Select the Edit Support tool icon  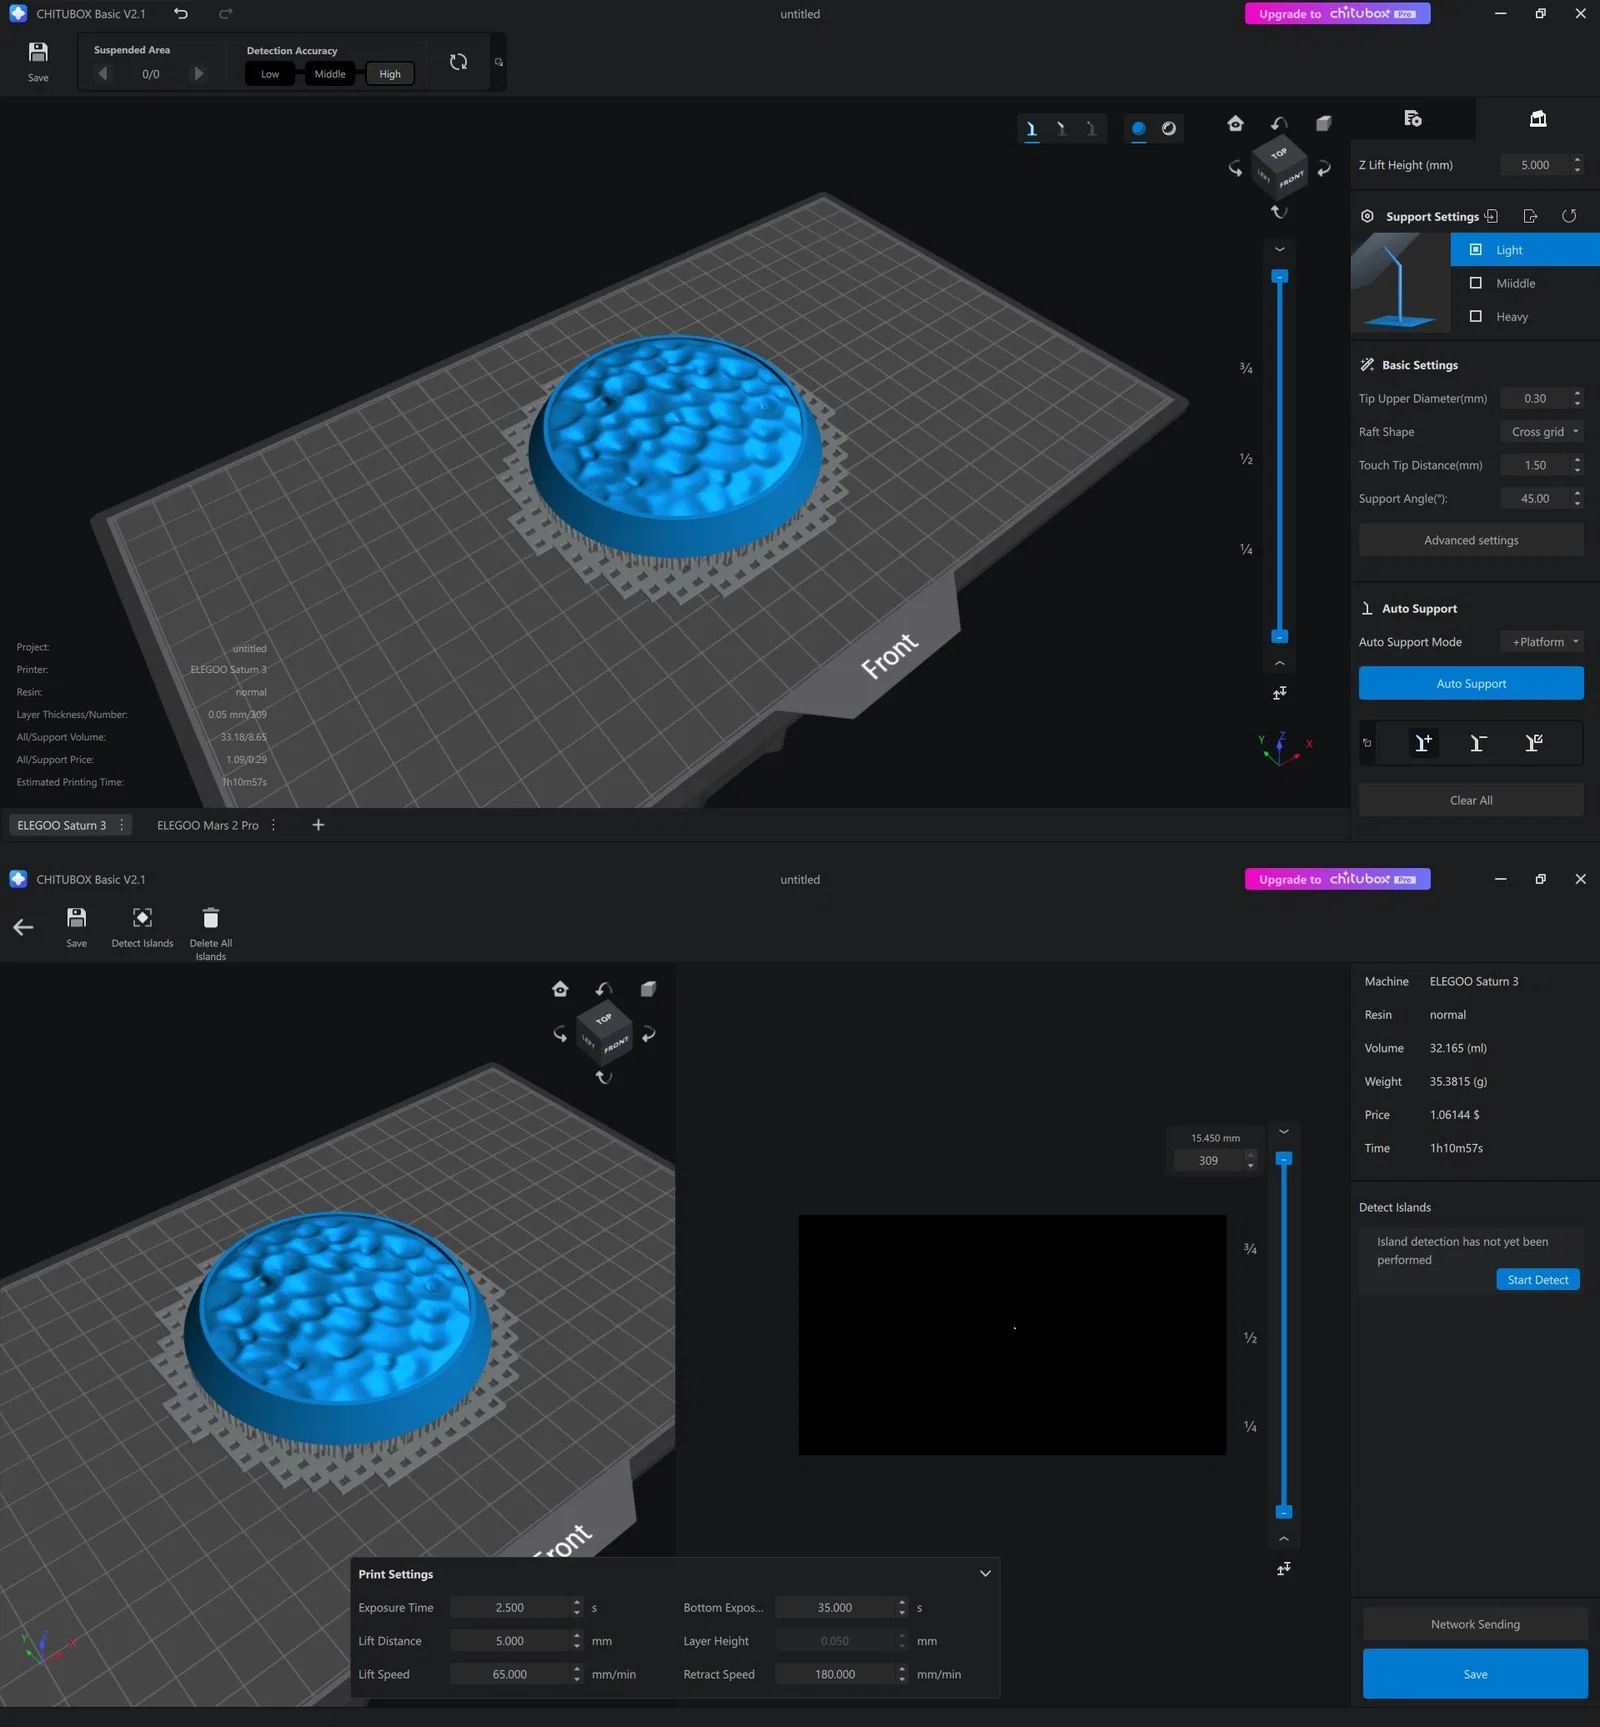1533,743
